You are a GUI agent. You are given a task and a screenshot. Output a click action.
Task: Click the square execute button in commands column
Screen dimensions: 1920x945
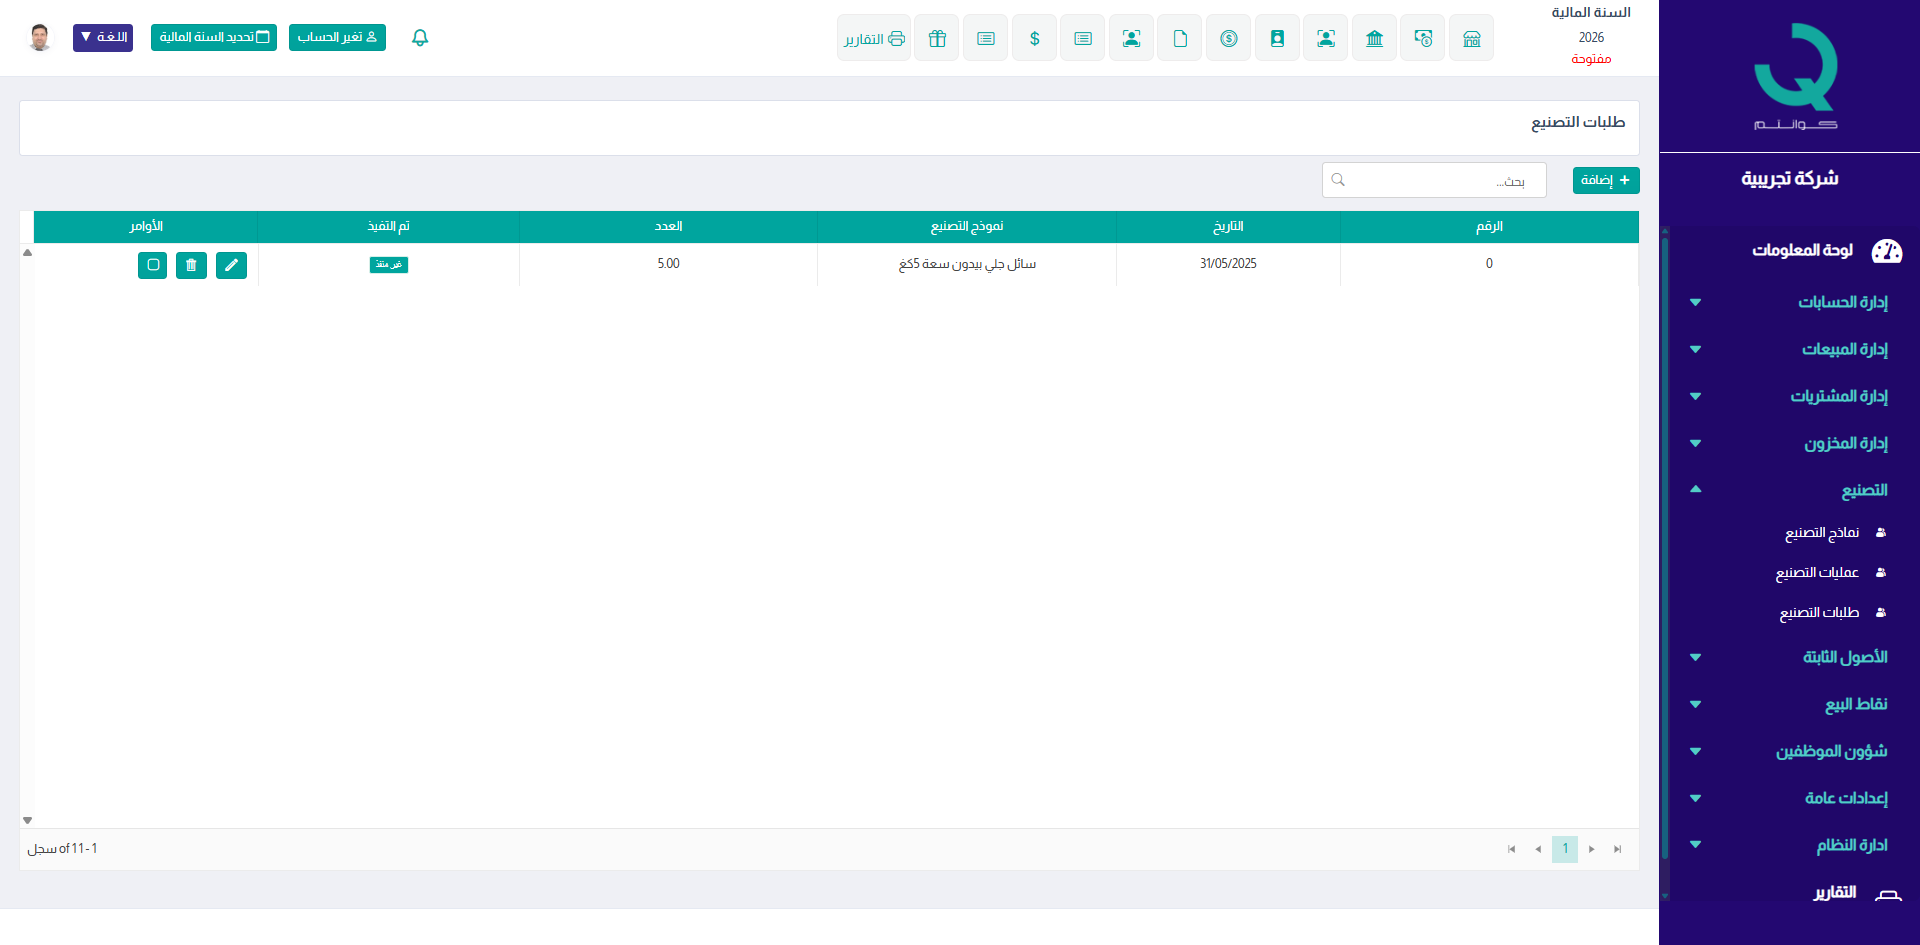153,265
